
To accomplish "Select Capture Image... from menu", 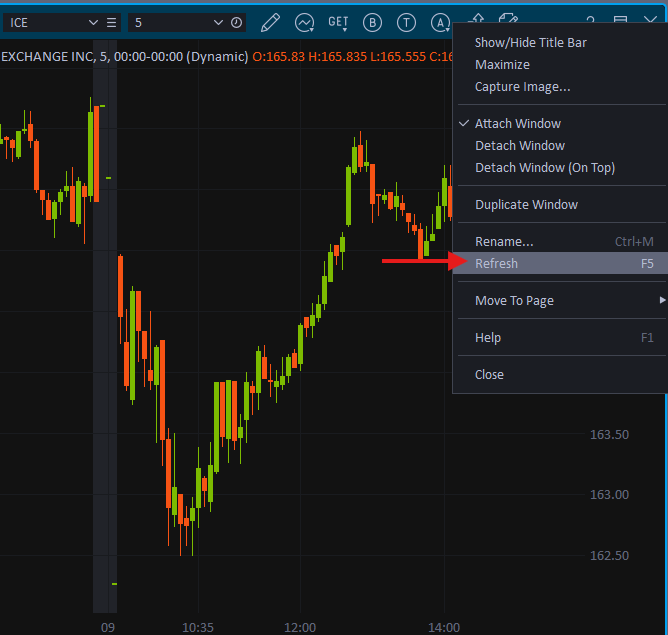I will (522, 87).
